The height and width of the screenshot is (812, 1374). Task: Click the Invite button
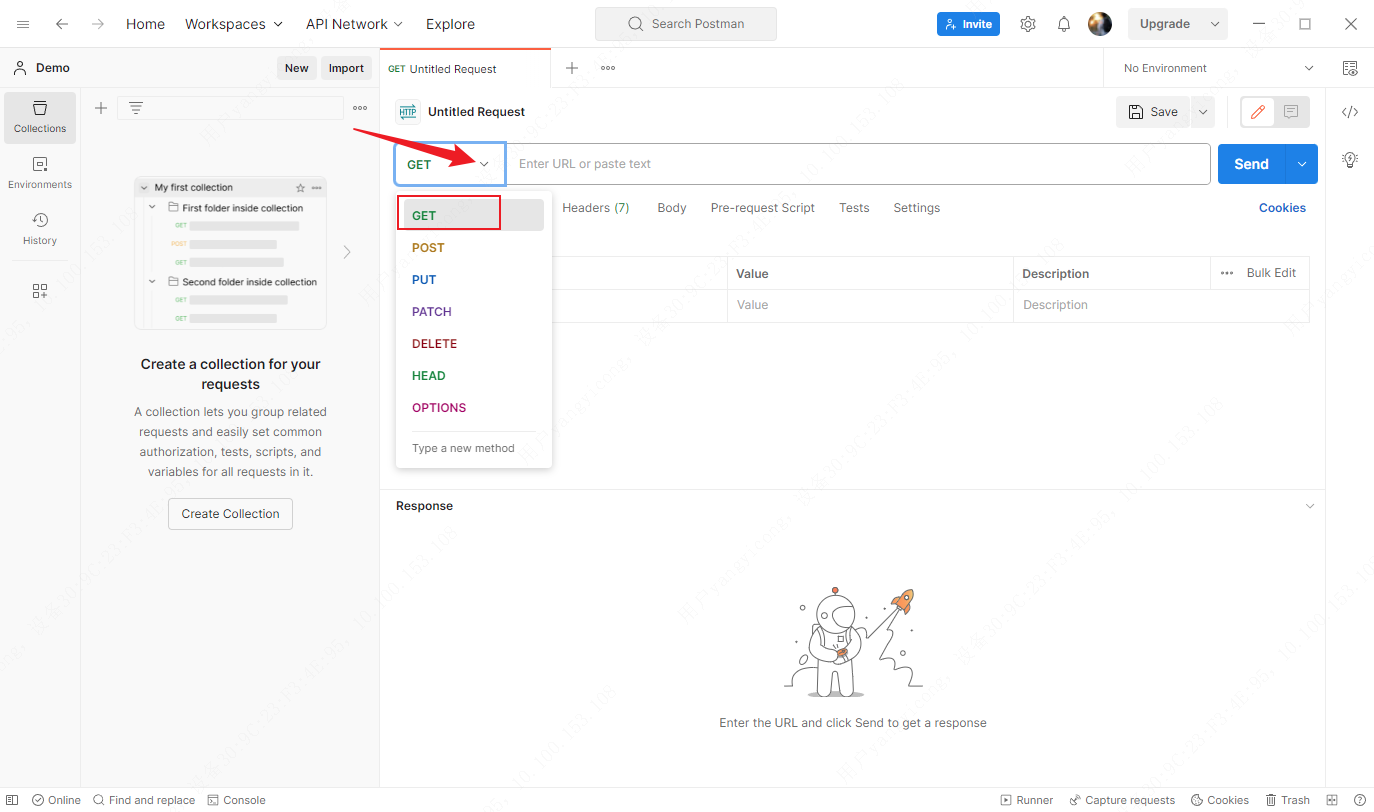coord(968,24)
